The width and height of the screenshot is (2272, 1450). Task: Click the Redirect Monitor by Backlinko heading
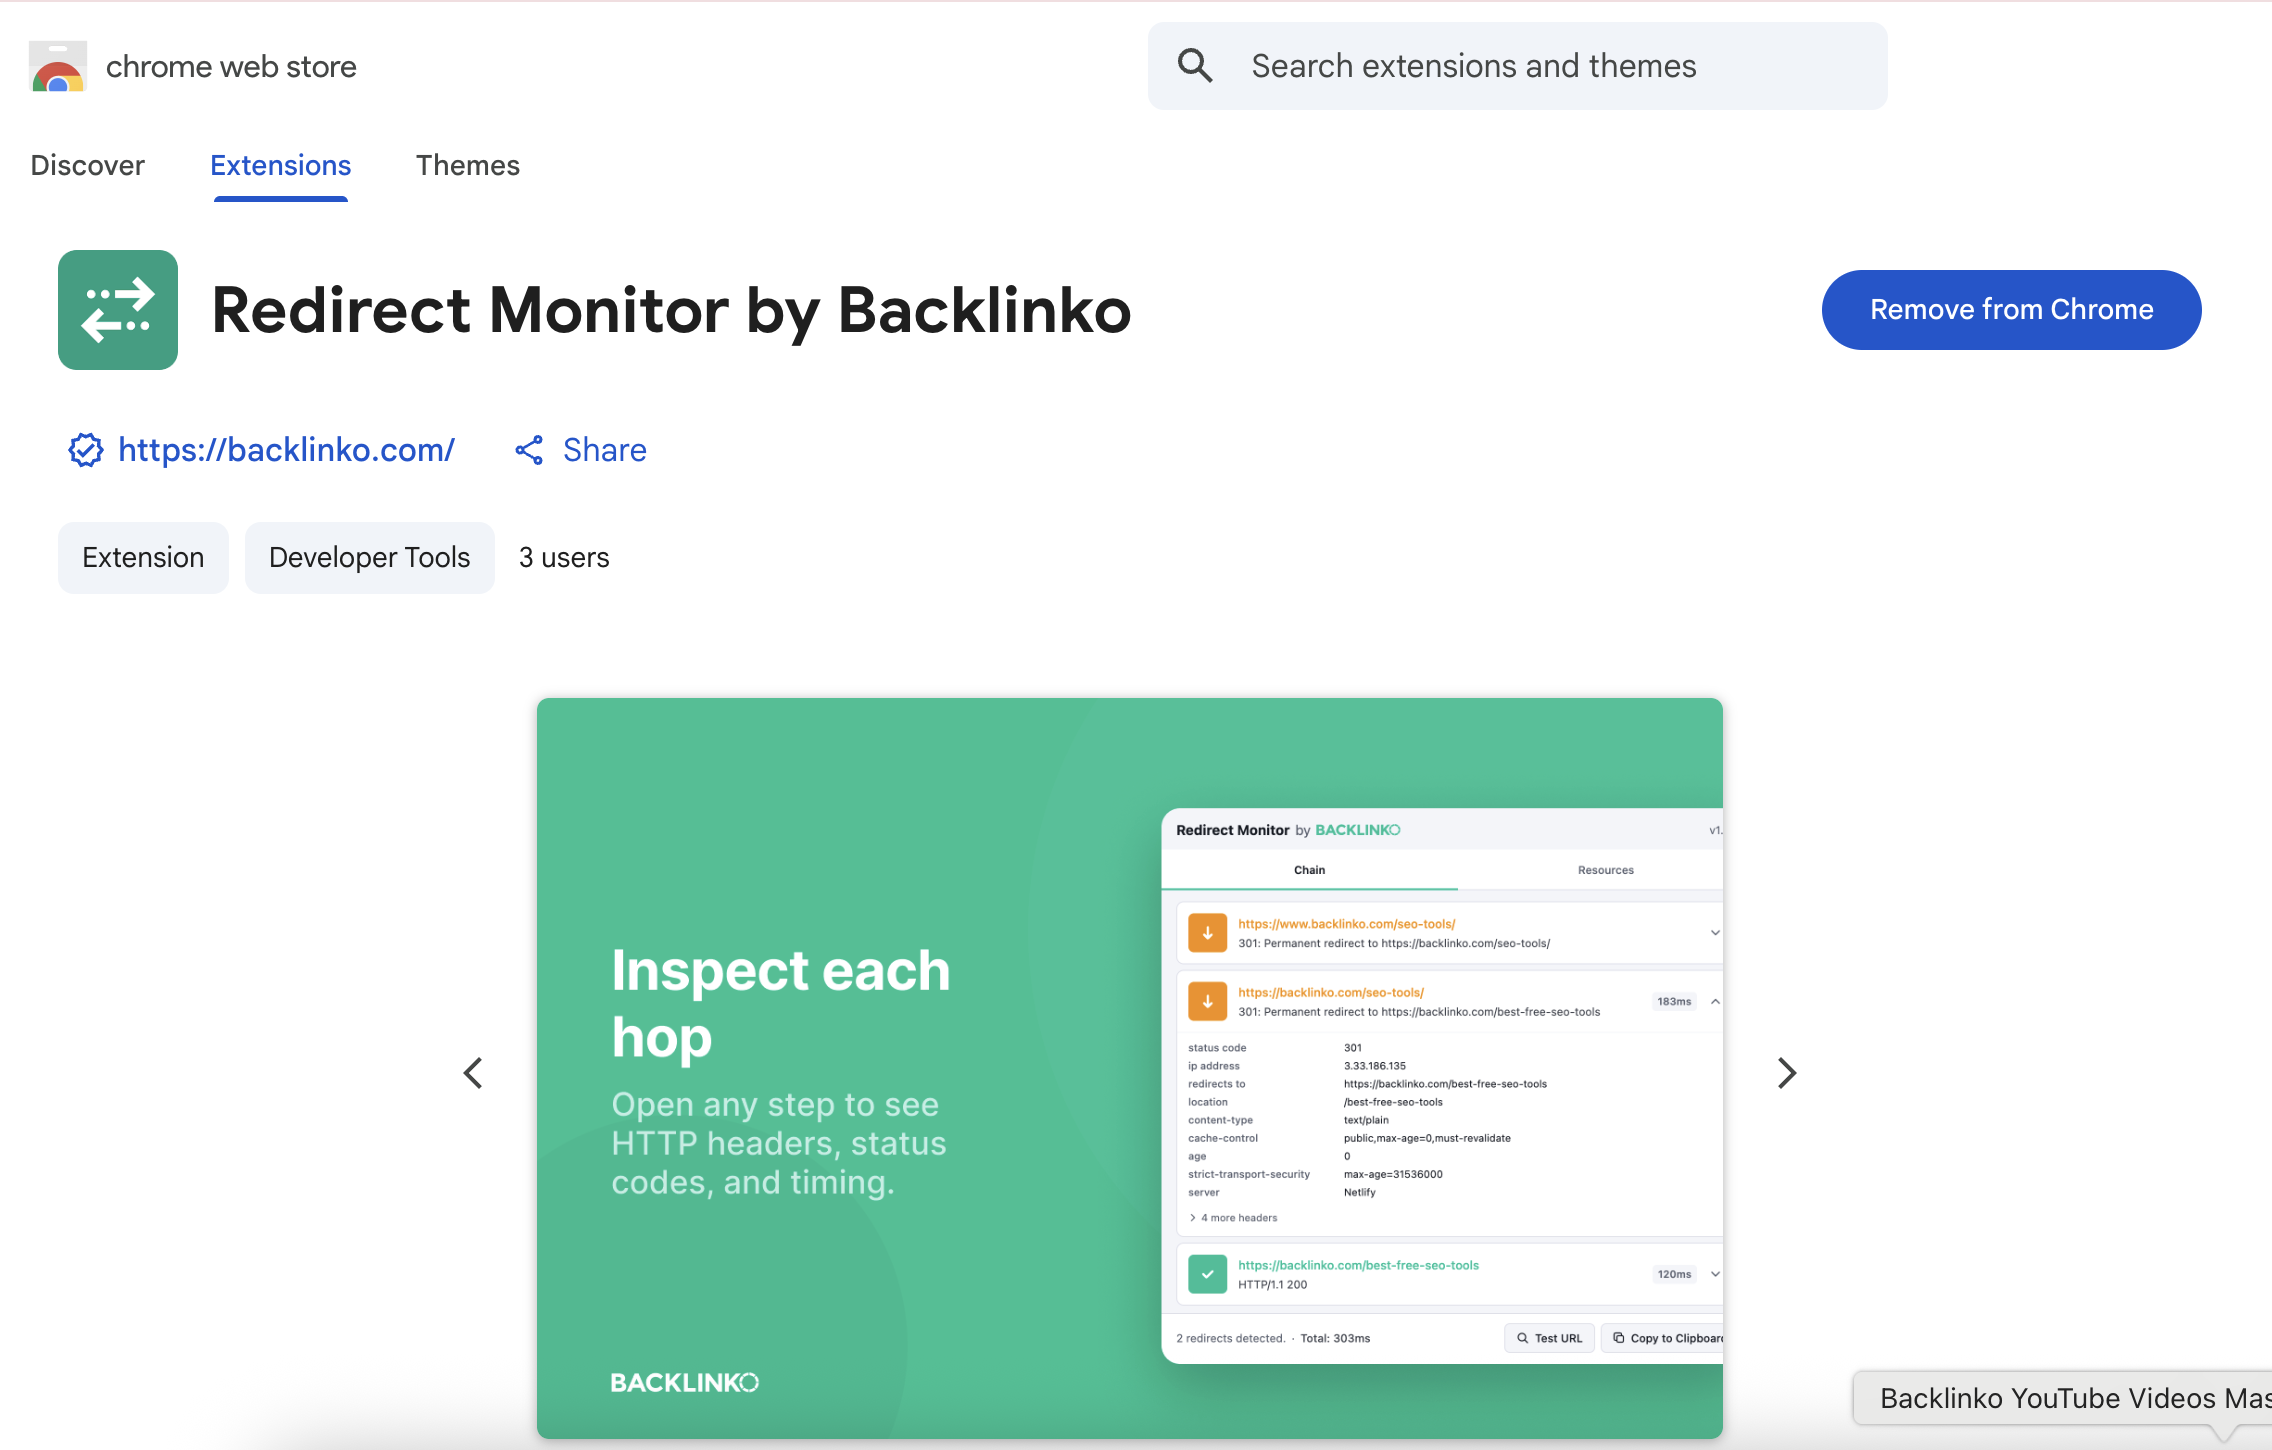coord(672,310)
